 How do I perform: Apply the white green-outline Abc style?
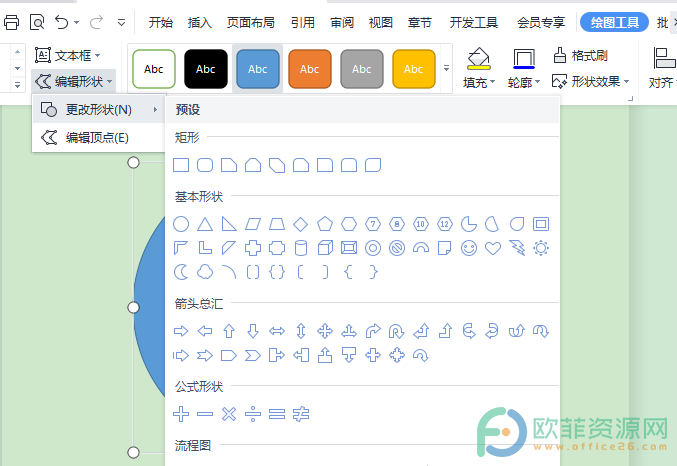(154, 69)
